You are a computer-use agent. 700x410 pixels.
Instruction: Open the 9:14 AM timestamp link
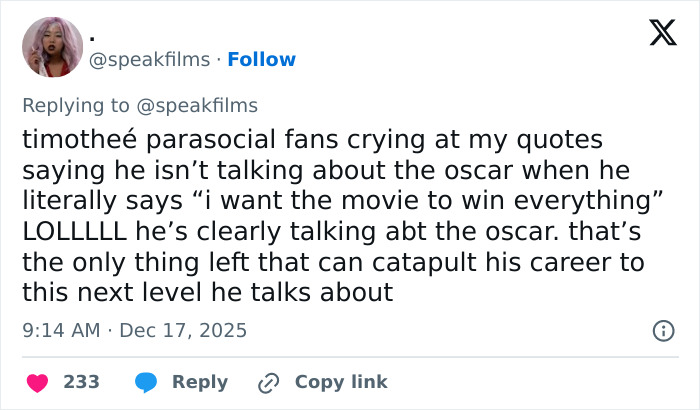coord(59,329)
